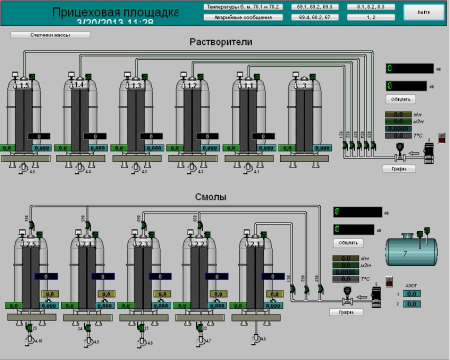Open the 8.1, 8.2, 8.3 screen
The image size is (450, 360).
371,7
